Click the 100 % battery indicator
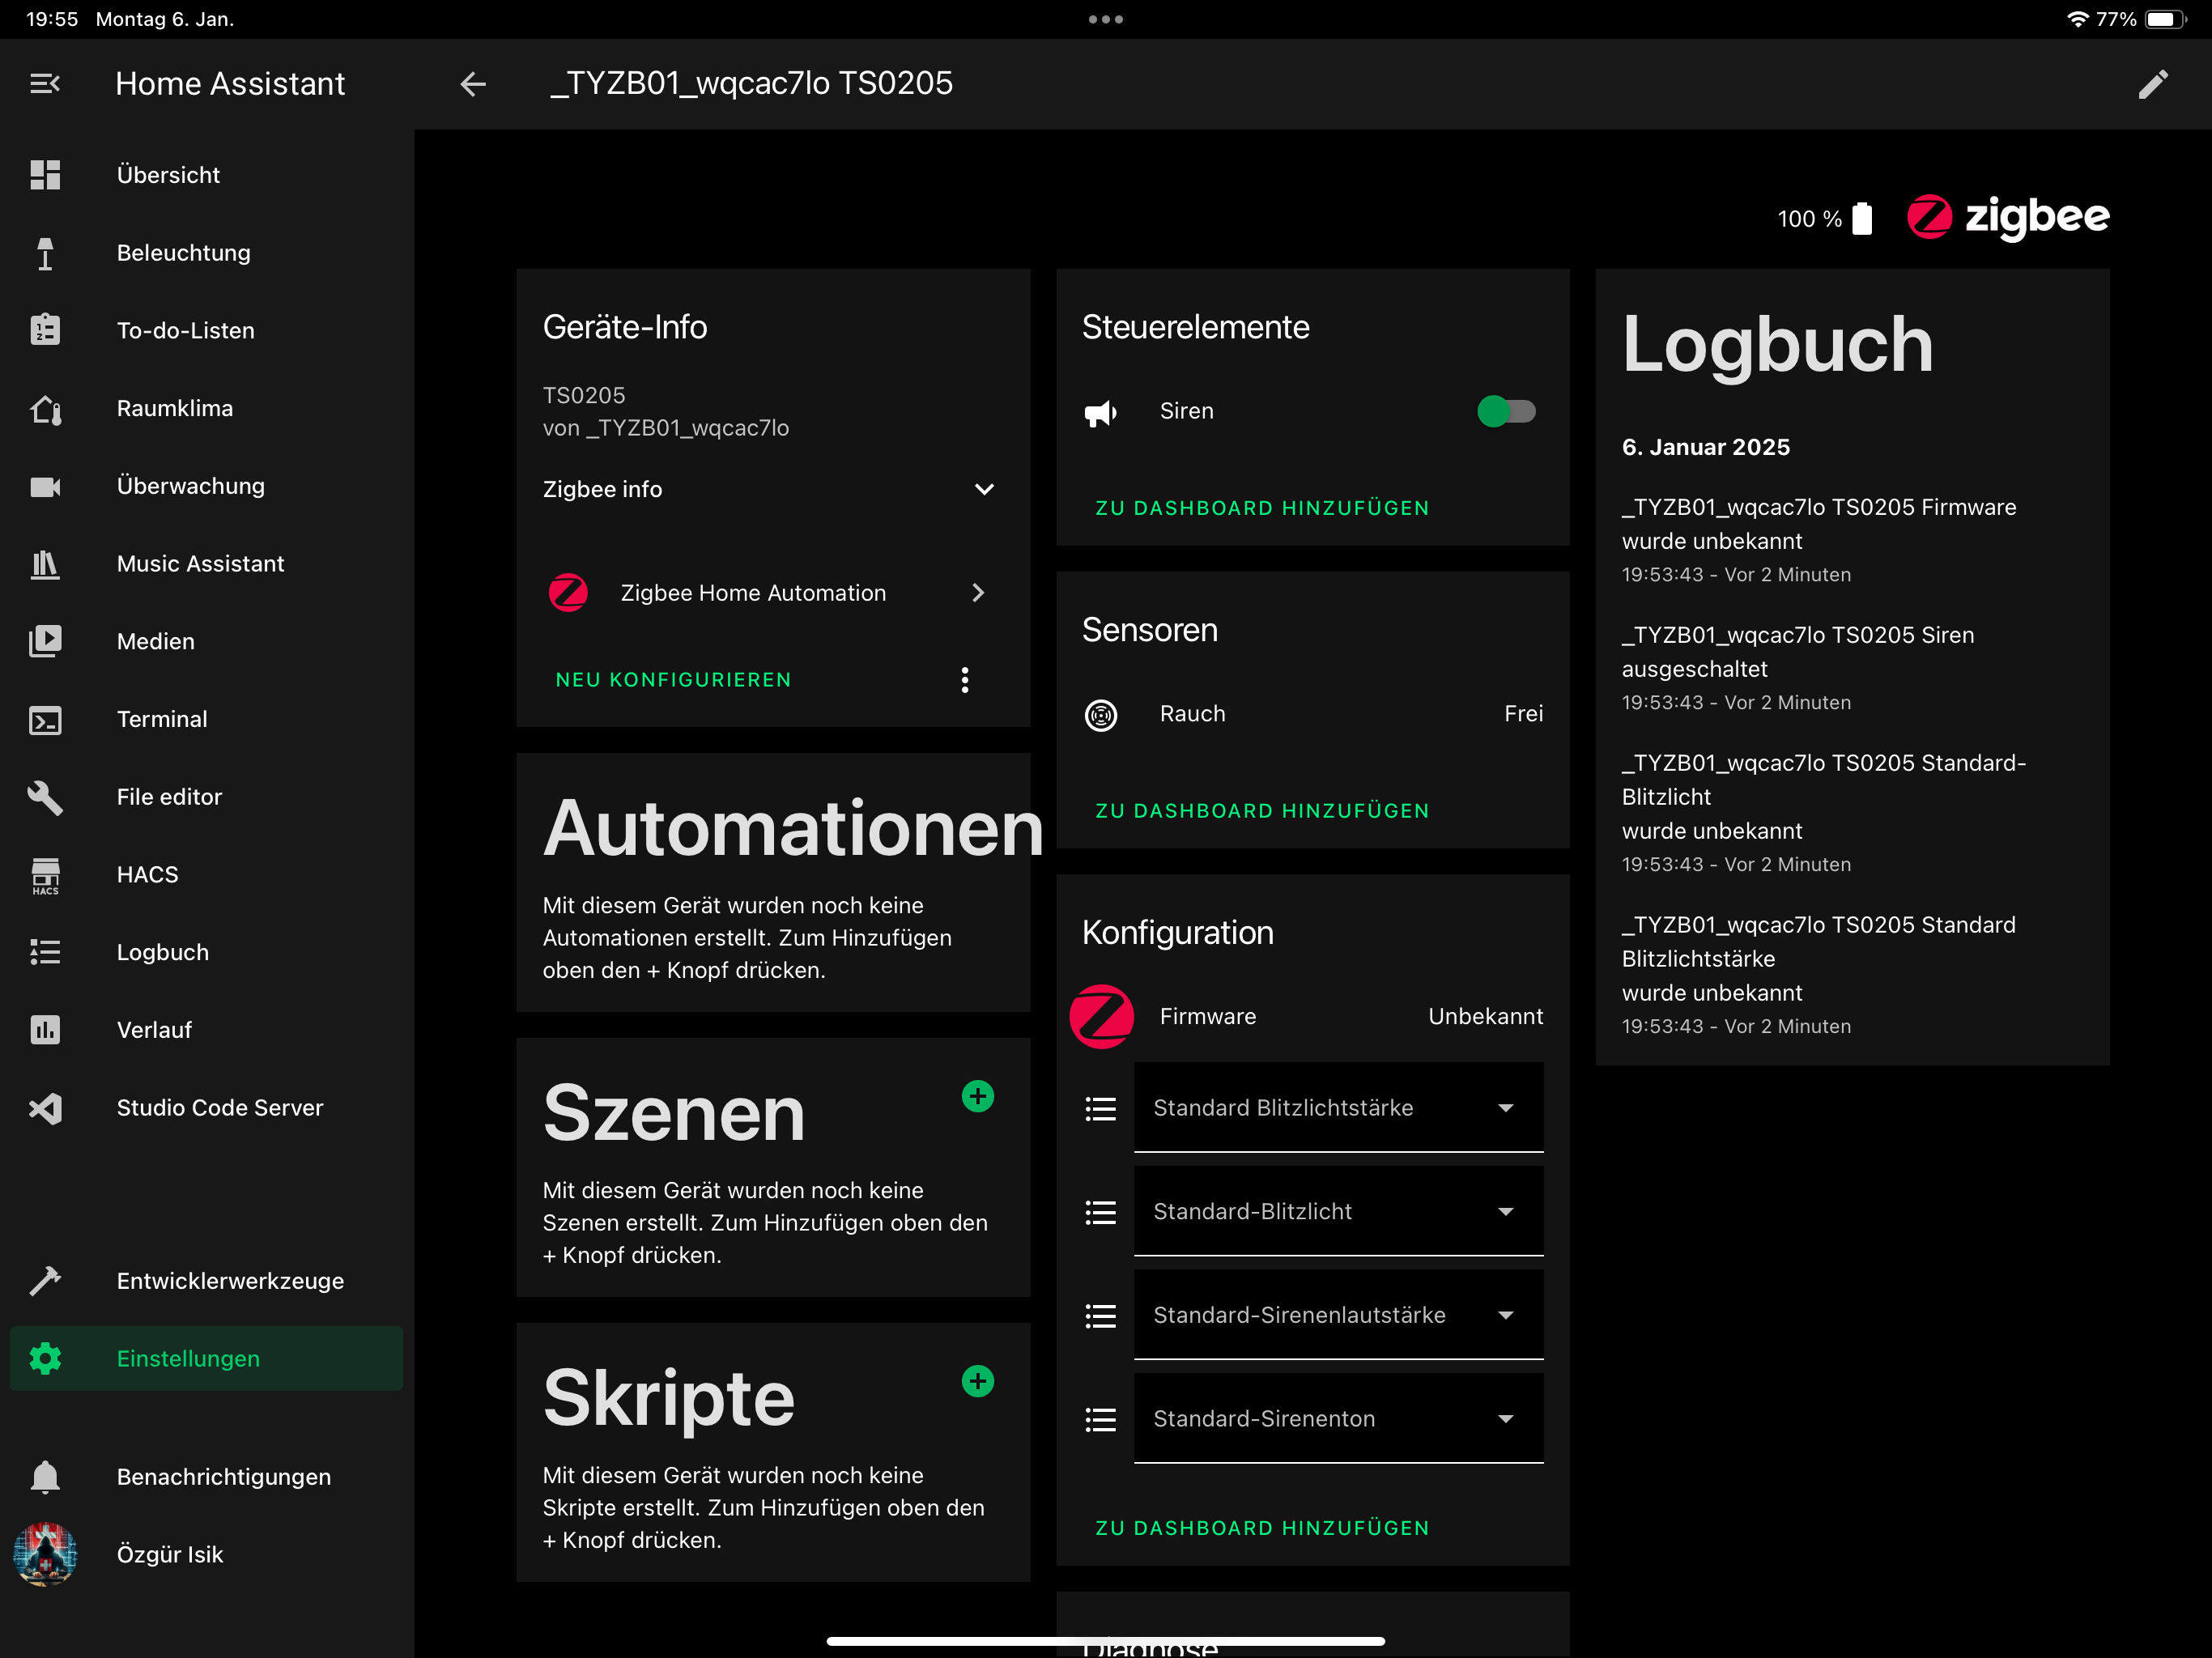This screenshot has height=1658, width=2212. (x=1824, y=219)
